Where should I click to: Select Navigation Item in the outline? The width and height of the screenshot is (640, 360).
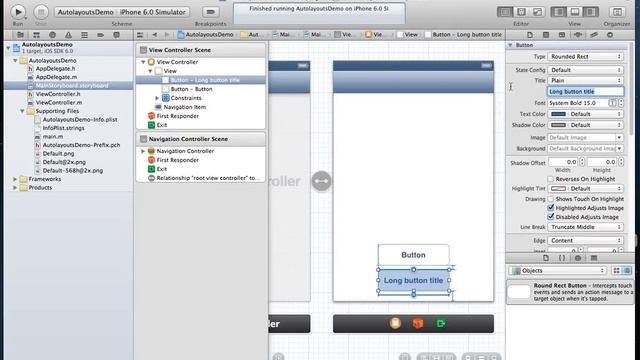pyautogui.click(x=184, y=107)
